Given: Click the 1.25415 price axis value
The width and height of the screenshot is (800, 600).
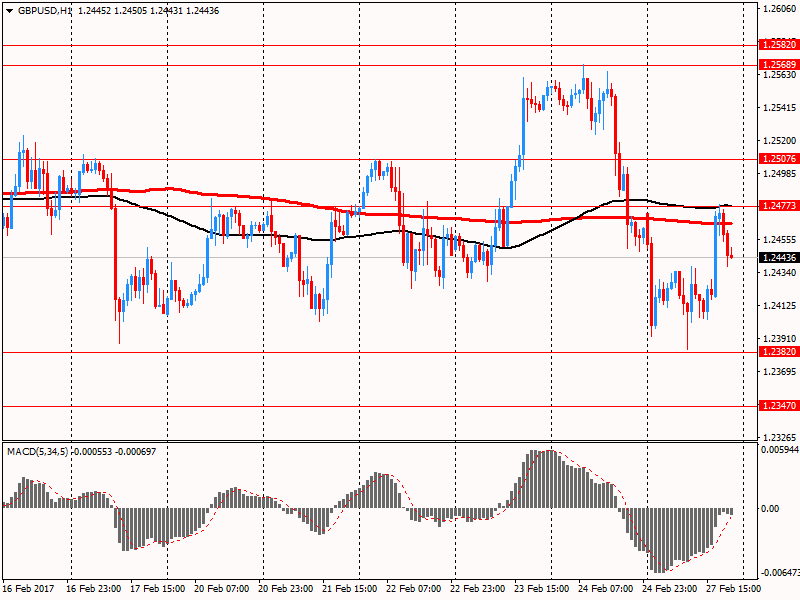Looking at the screenshot, I should click(780, 108).
